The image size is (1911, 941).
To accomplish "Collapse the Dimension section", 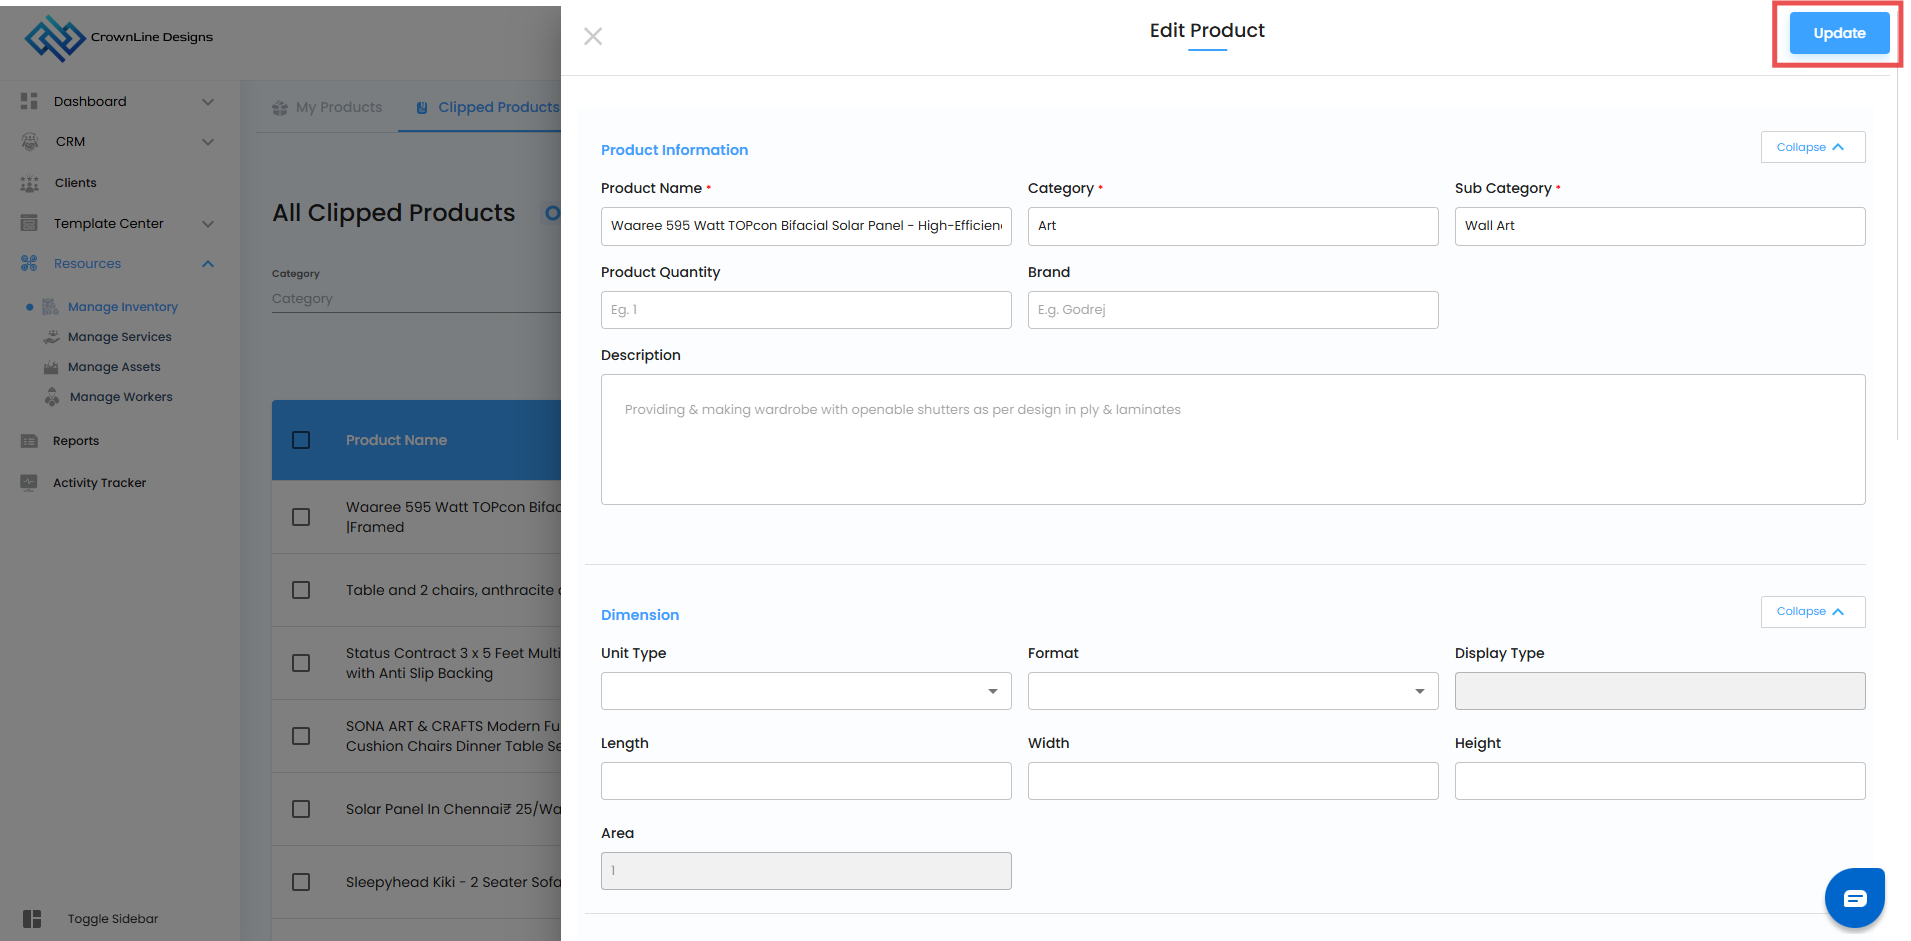I will pyautogui.click(x=1812, y=612).
